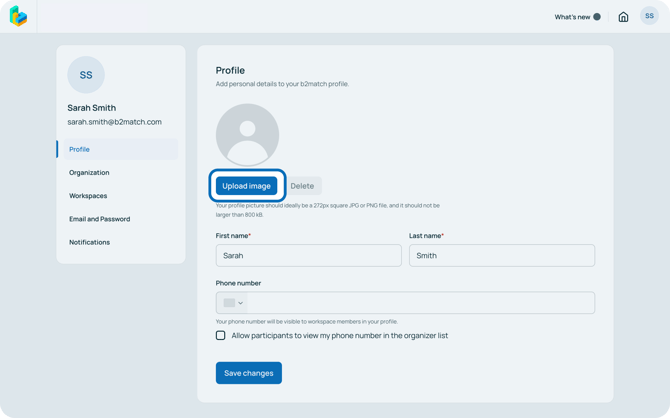Enable allow participants to view phone checkbox
The height and width of the screenshot is (418, 670).
(x=221, y=335)
